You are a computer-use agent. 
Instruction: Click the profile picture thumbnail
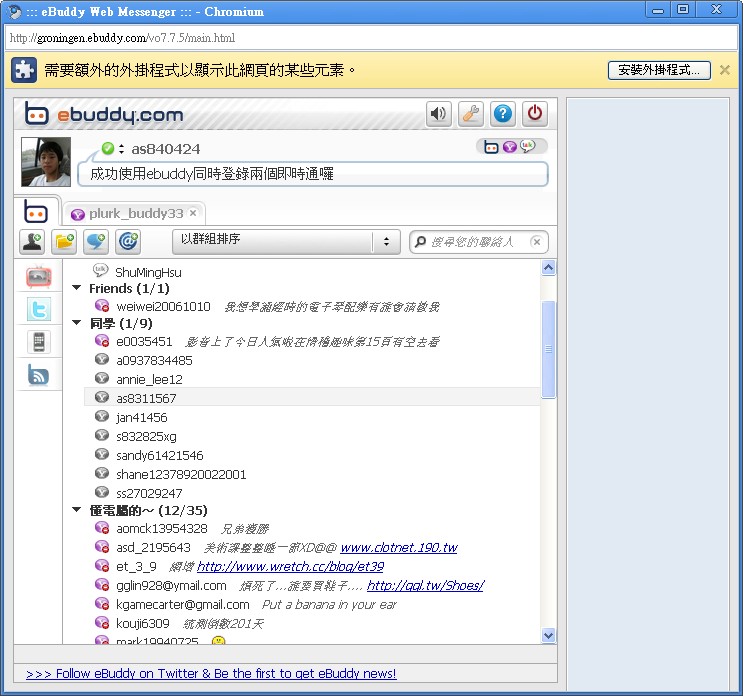[46, 162]
